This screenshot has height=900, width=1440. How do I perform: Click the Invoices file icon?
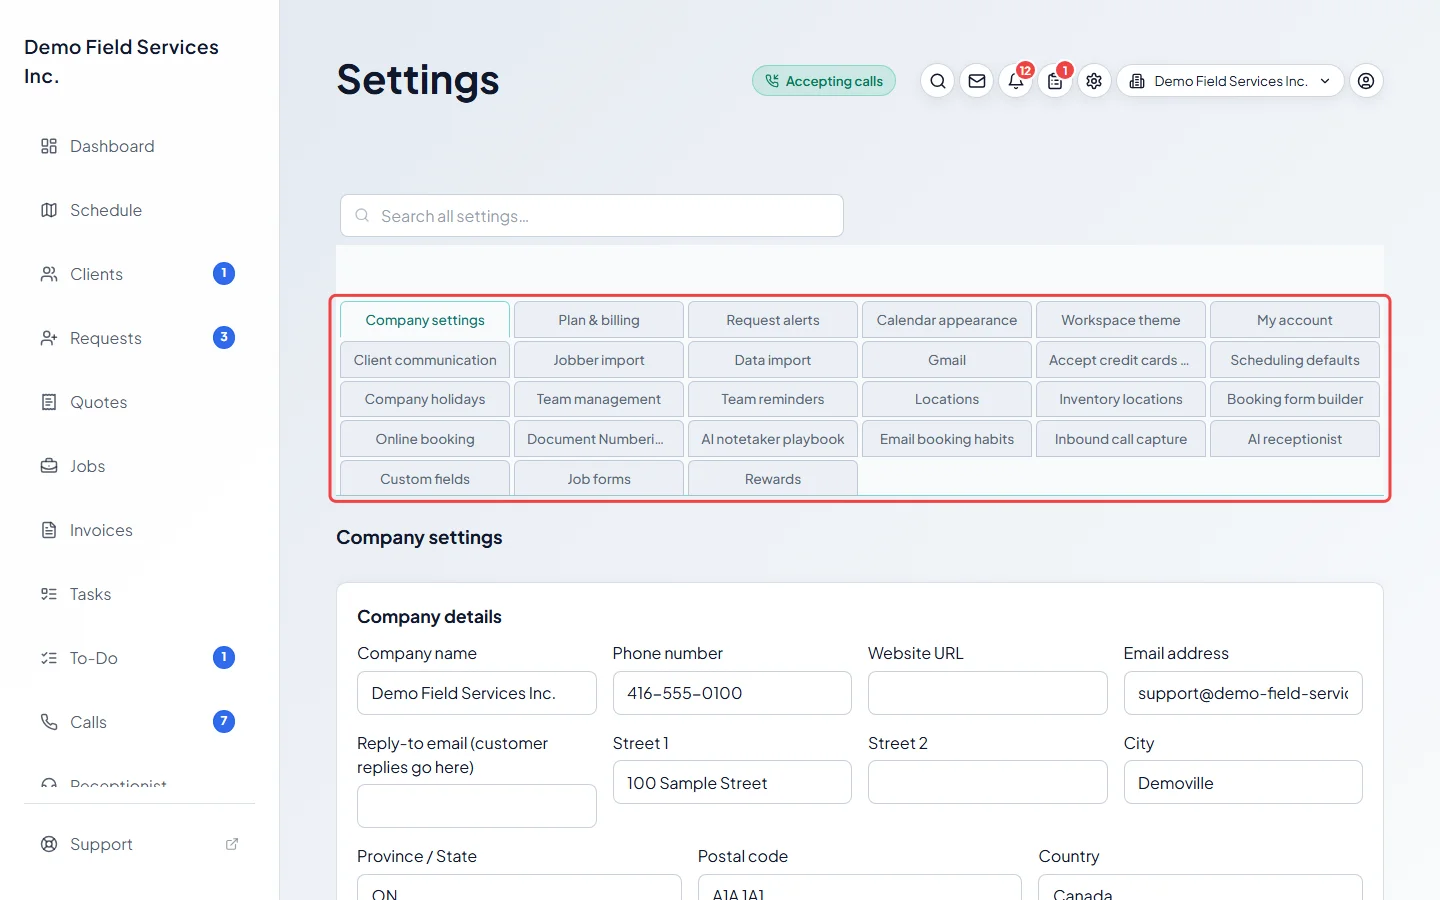pos(49,530)
